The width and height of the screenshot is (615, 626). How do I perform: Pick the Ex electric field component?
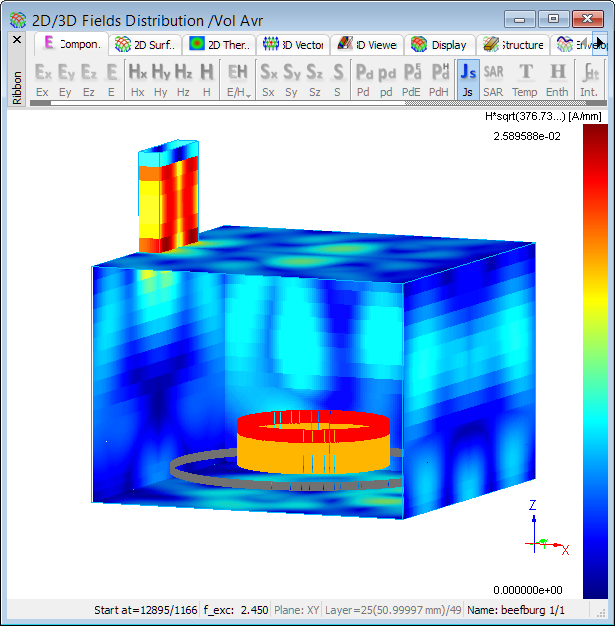[x=42, y=78]
